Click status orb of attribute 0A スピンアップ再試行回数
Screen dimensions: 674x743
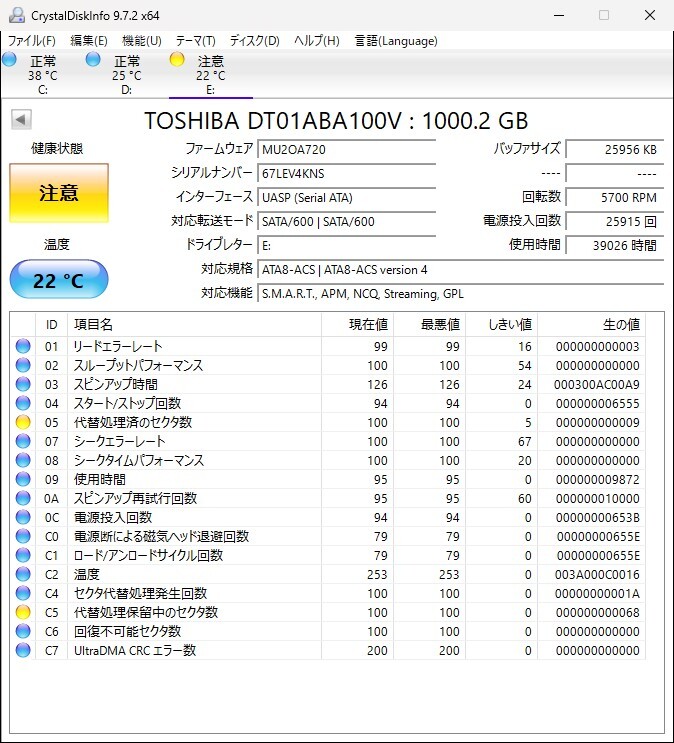click(23, 498)
